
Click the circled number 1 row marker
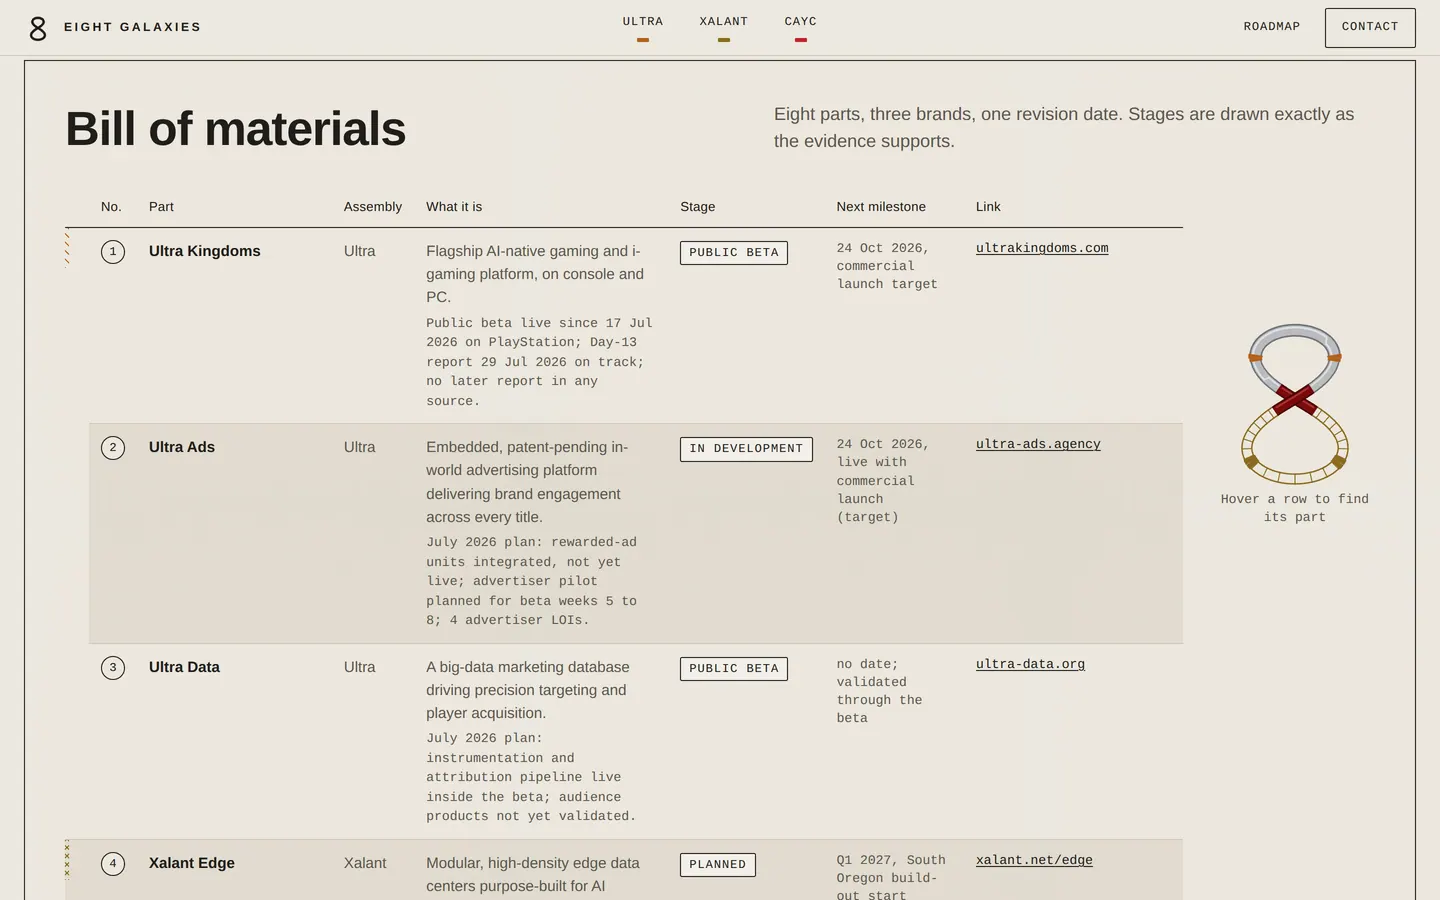(113, 252)
